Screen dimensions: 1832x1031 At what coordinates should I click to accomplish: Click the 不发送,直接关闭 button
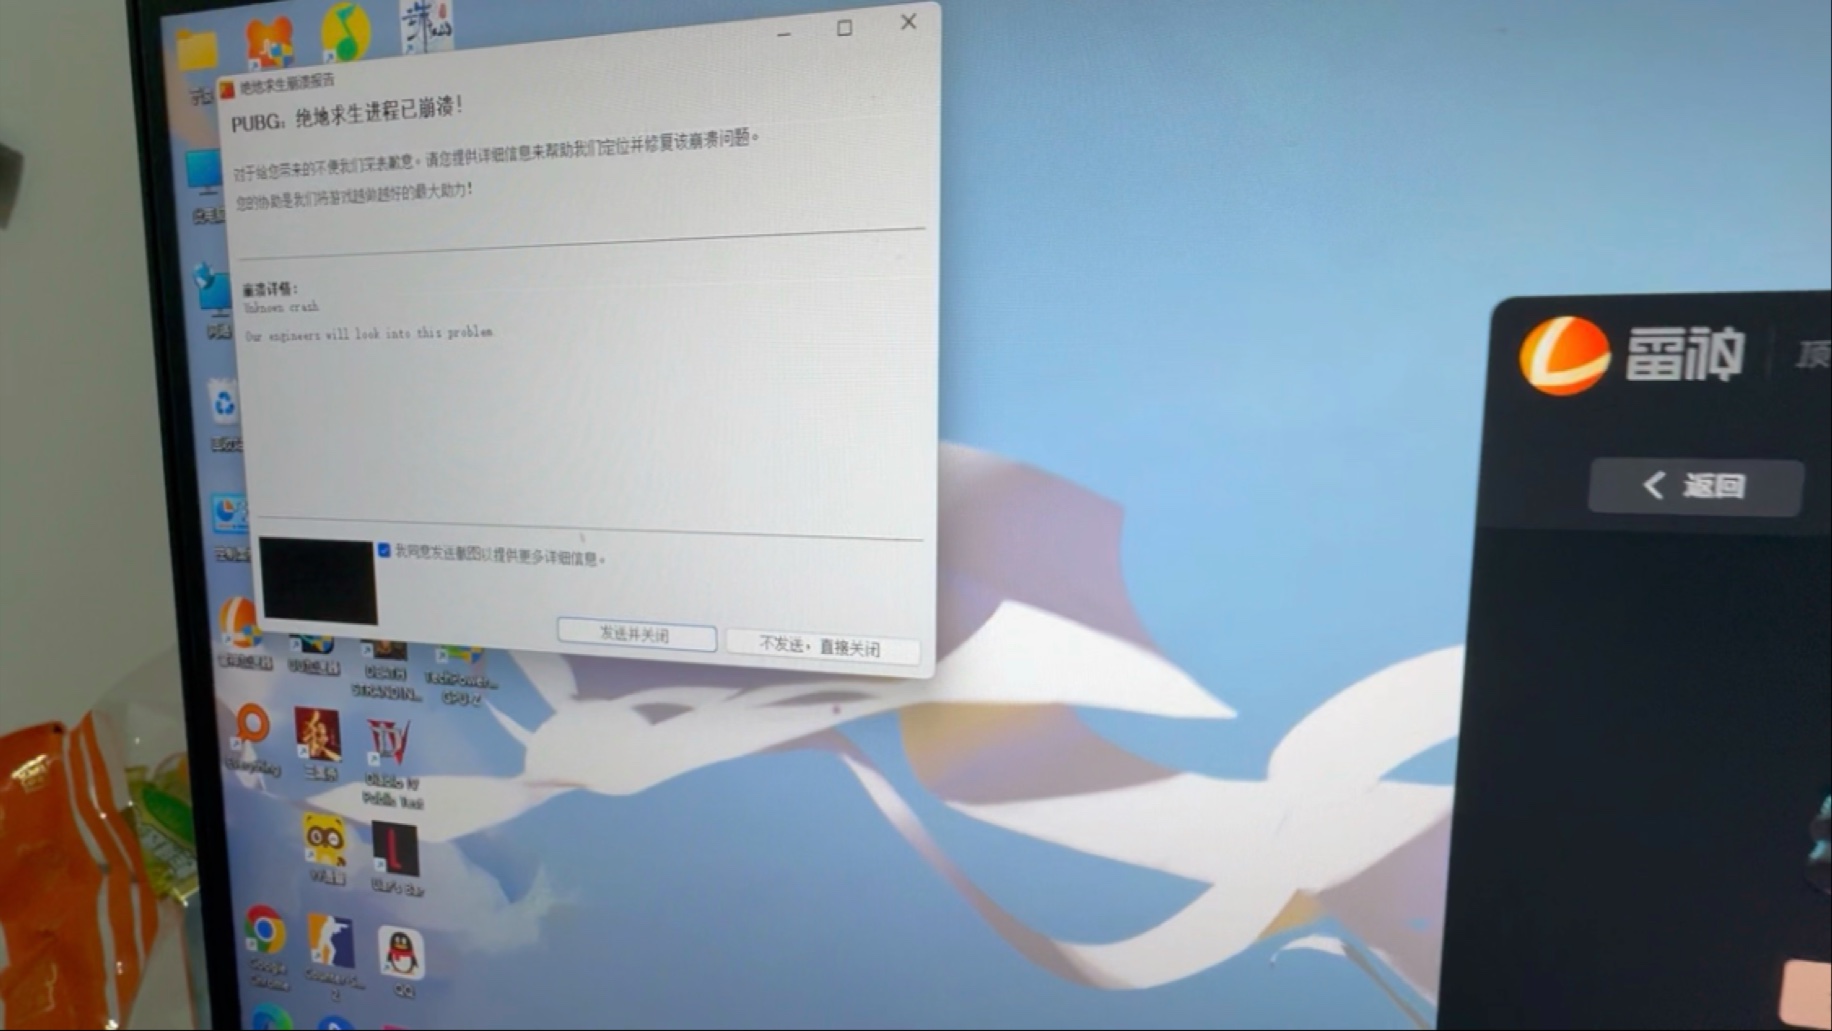click(x=820, y=646)
